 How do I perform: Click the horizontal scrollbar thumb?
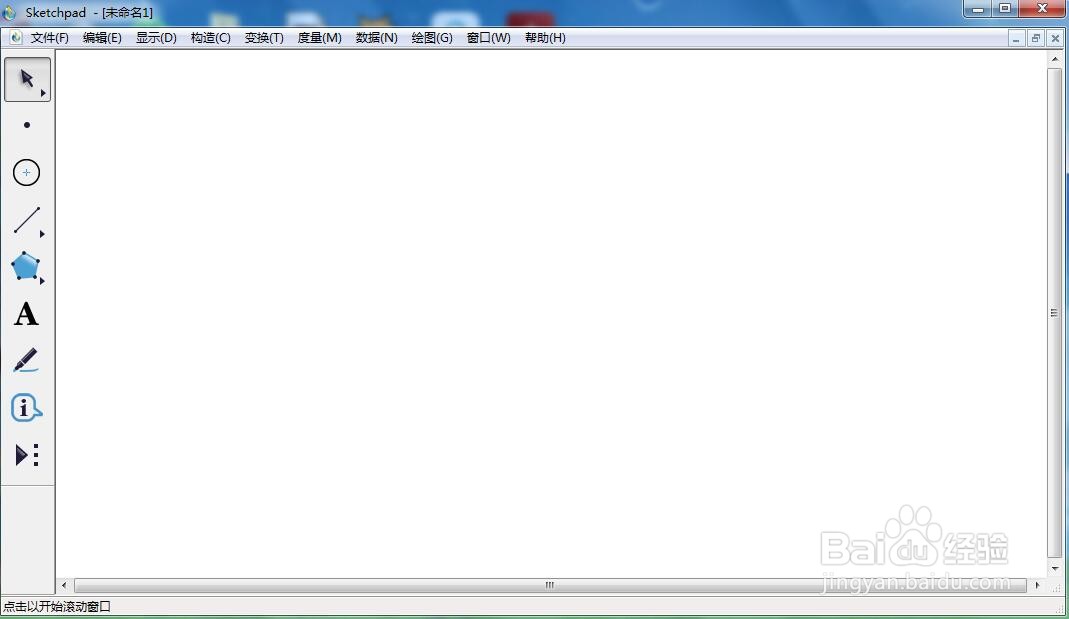[x=550, y=585]
